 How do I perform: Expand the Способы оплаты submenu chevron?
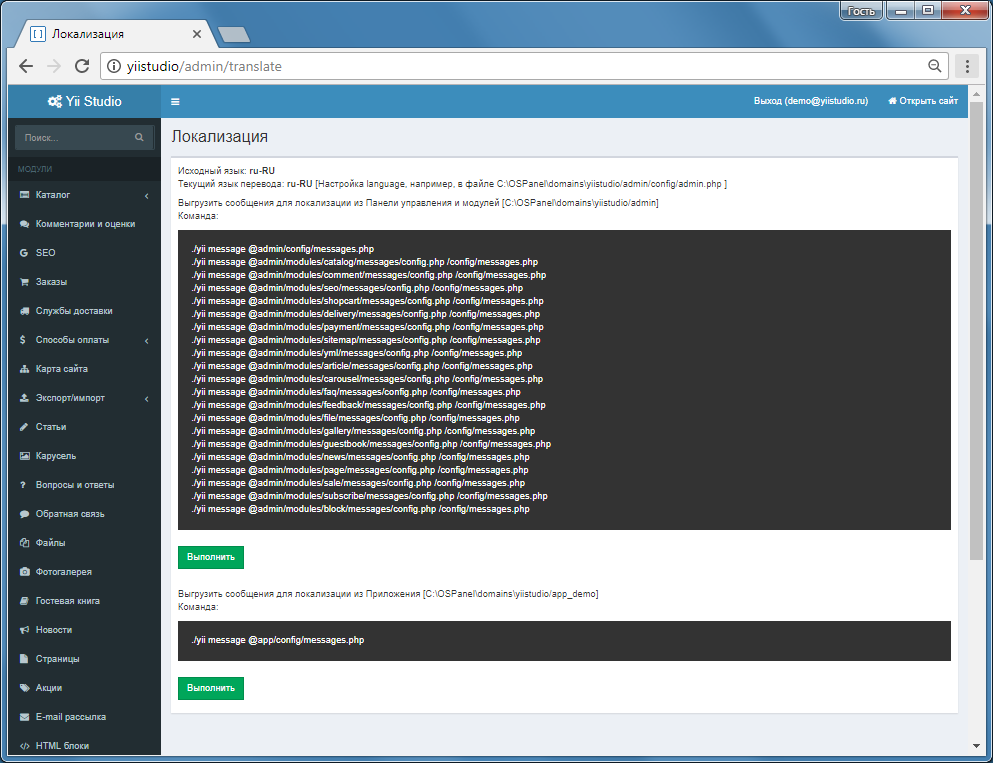coord(146,341)
